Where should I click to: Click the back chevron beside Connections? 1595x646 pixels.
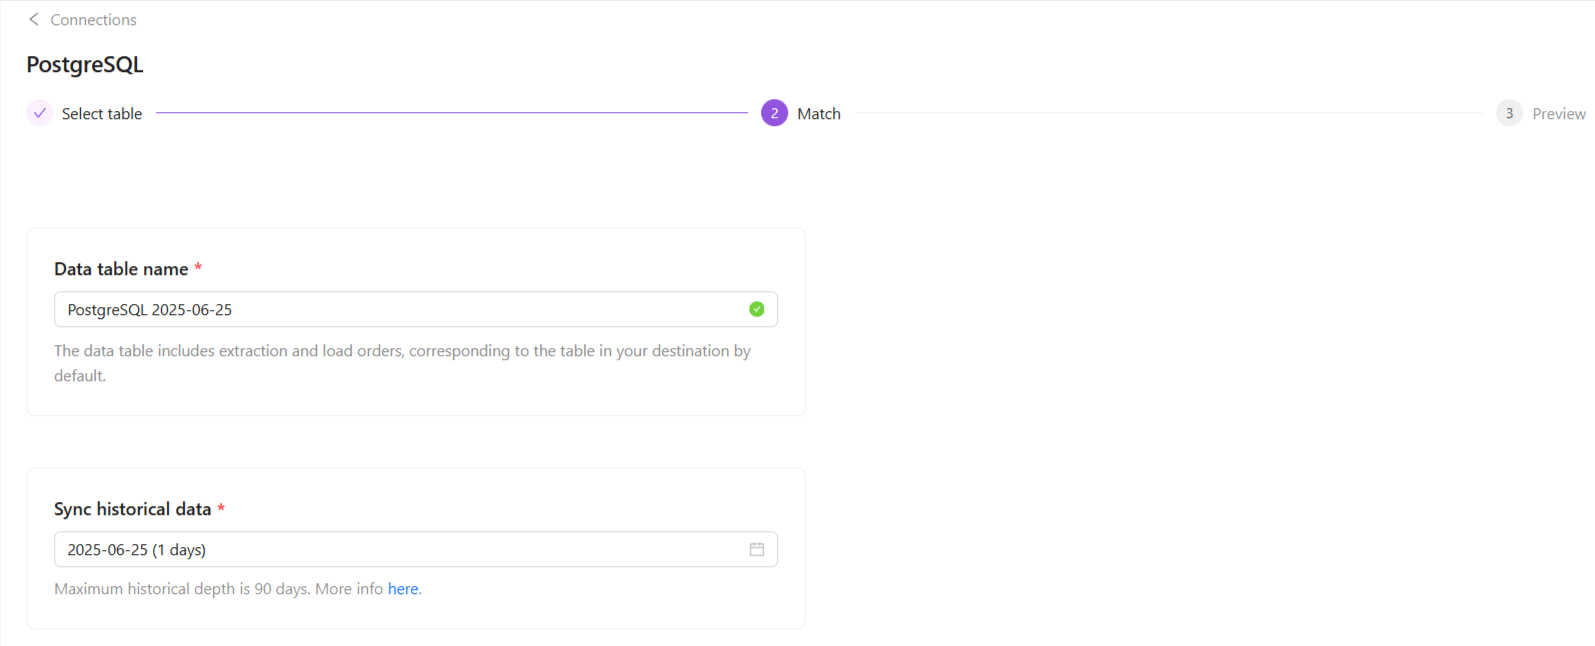click(33, 19)
